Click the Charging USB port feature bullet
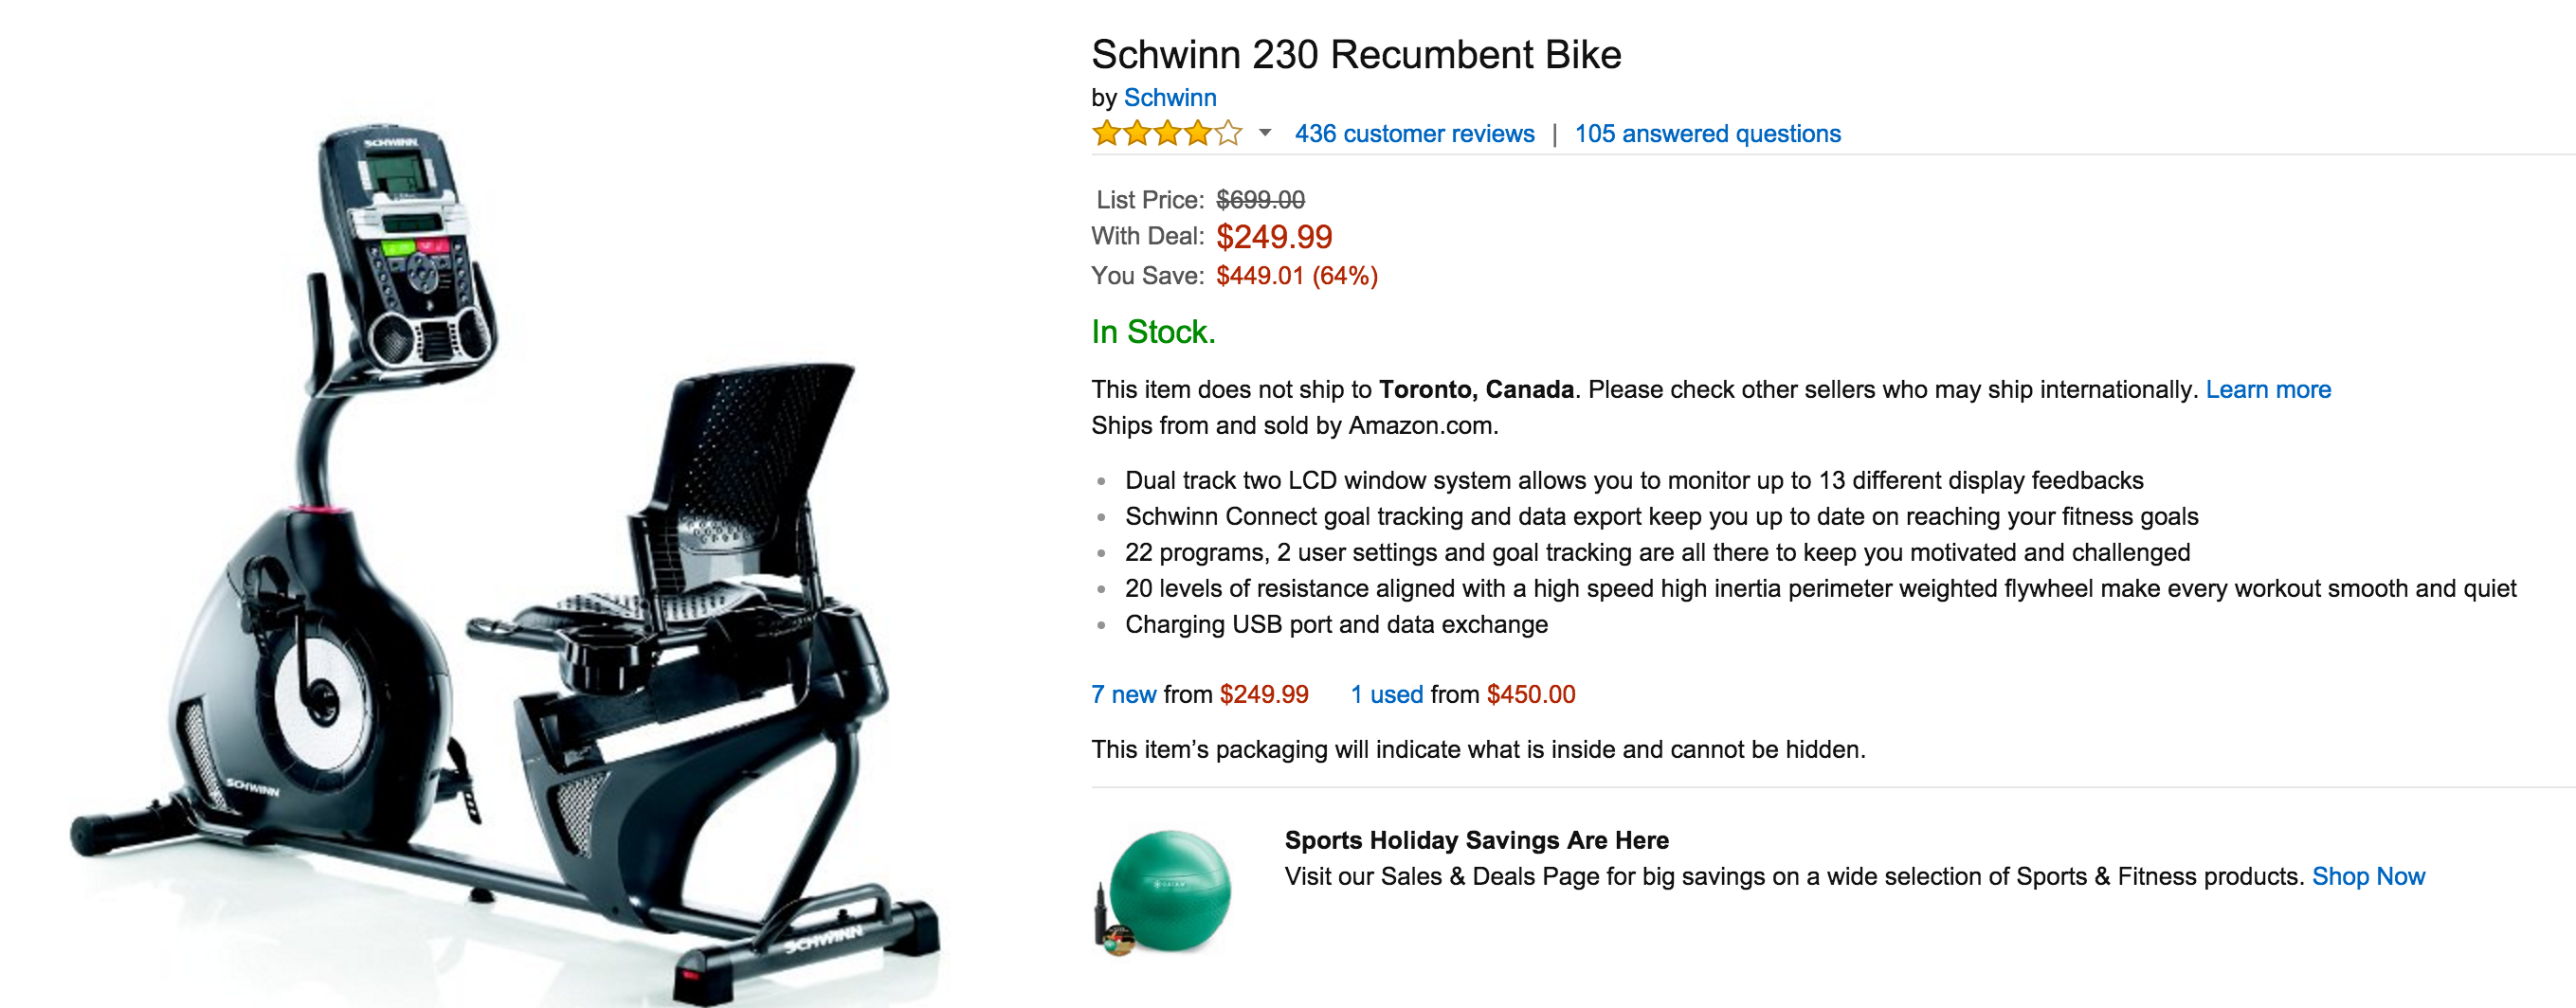2576x1008 pixels. click(1336, 624)
